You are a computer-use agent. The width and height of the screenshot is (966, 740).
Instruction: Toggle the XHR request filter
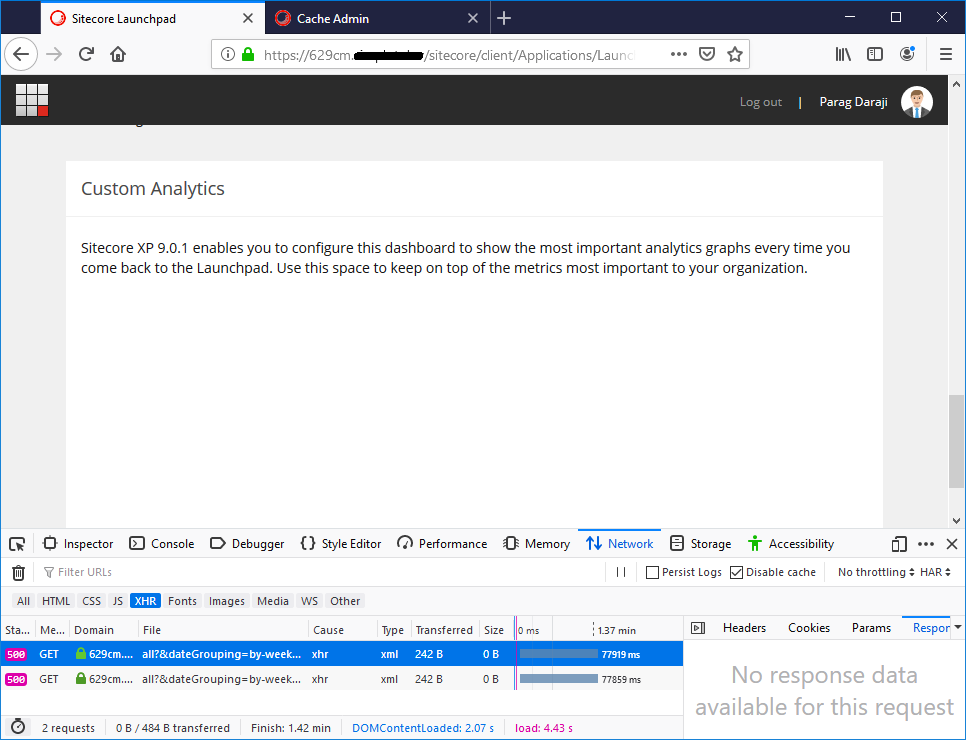point(145,601)
